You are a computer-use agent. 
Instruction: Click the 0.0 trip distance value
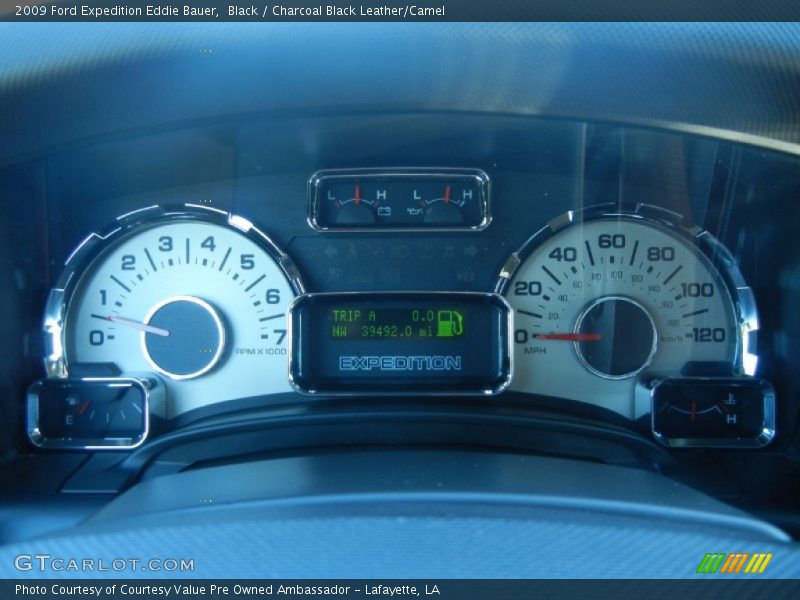[x=422, y=316]
